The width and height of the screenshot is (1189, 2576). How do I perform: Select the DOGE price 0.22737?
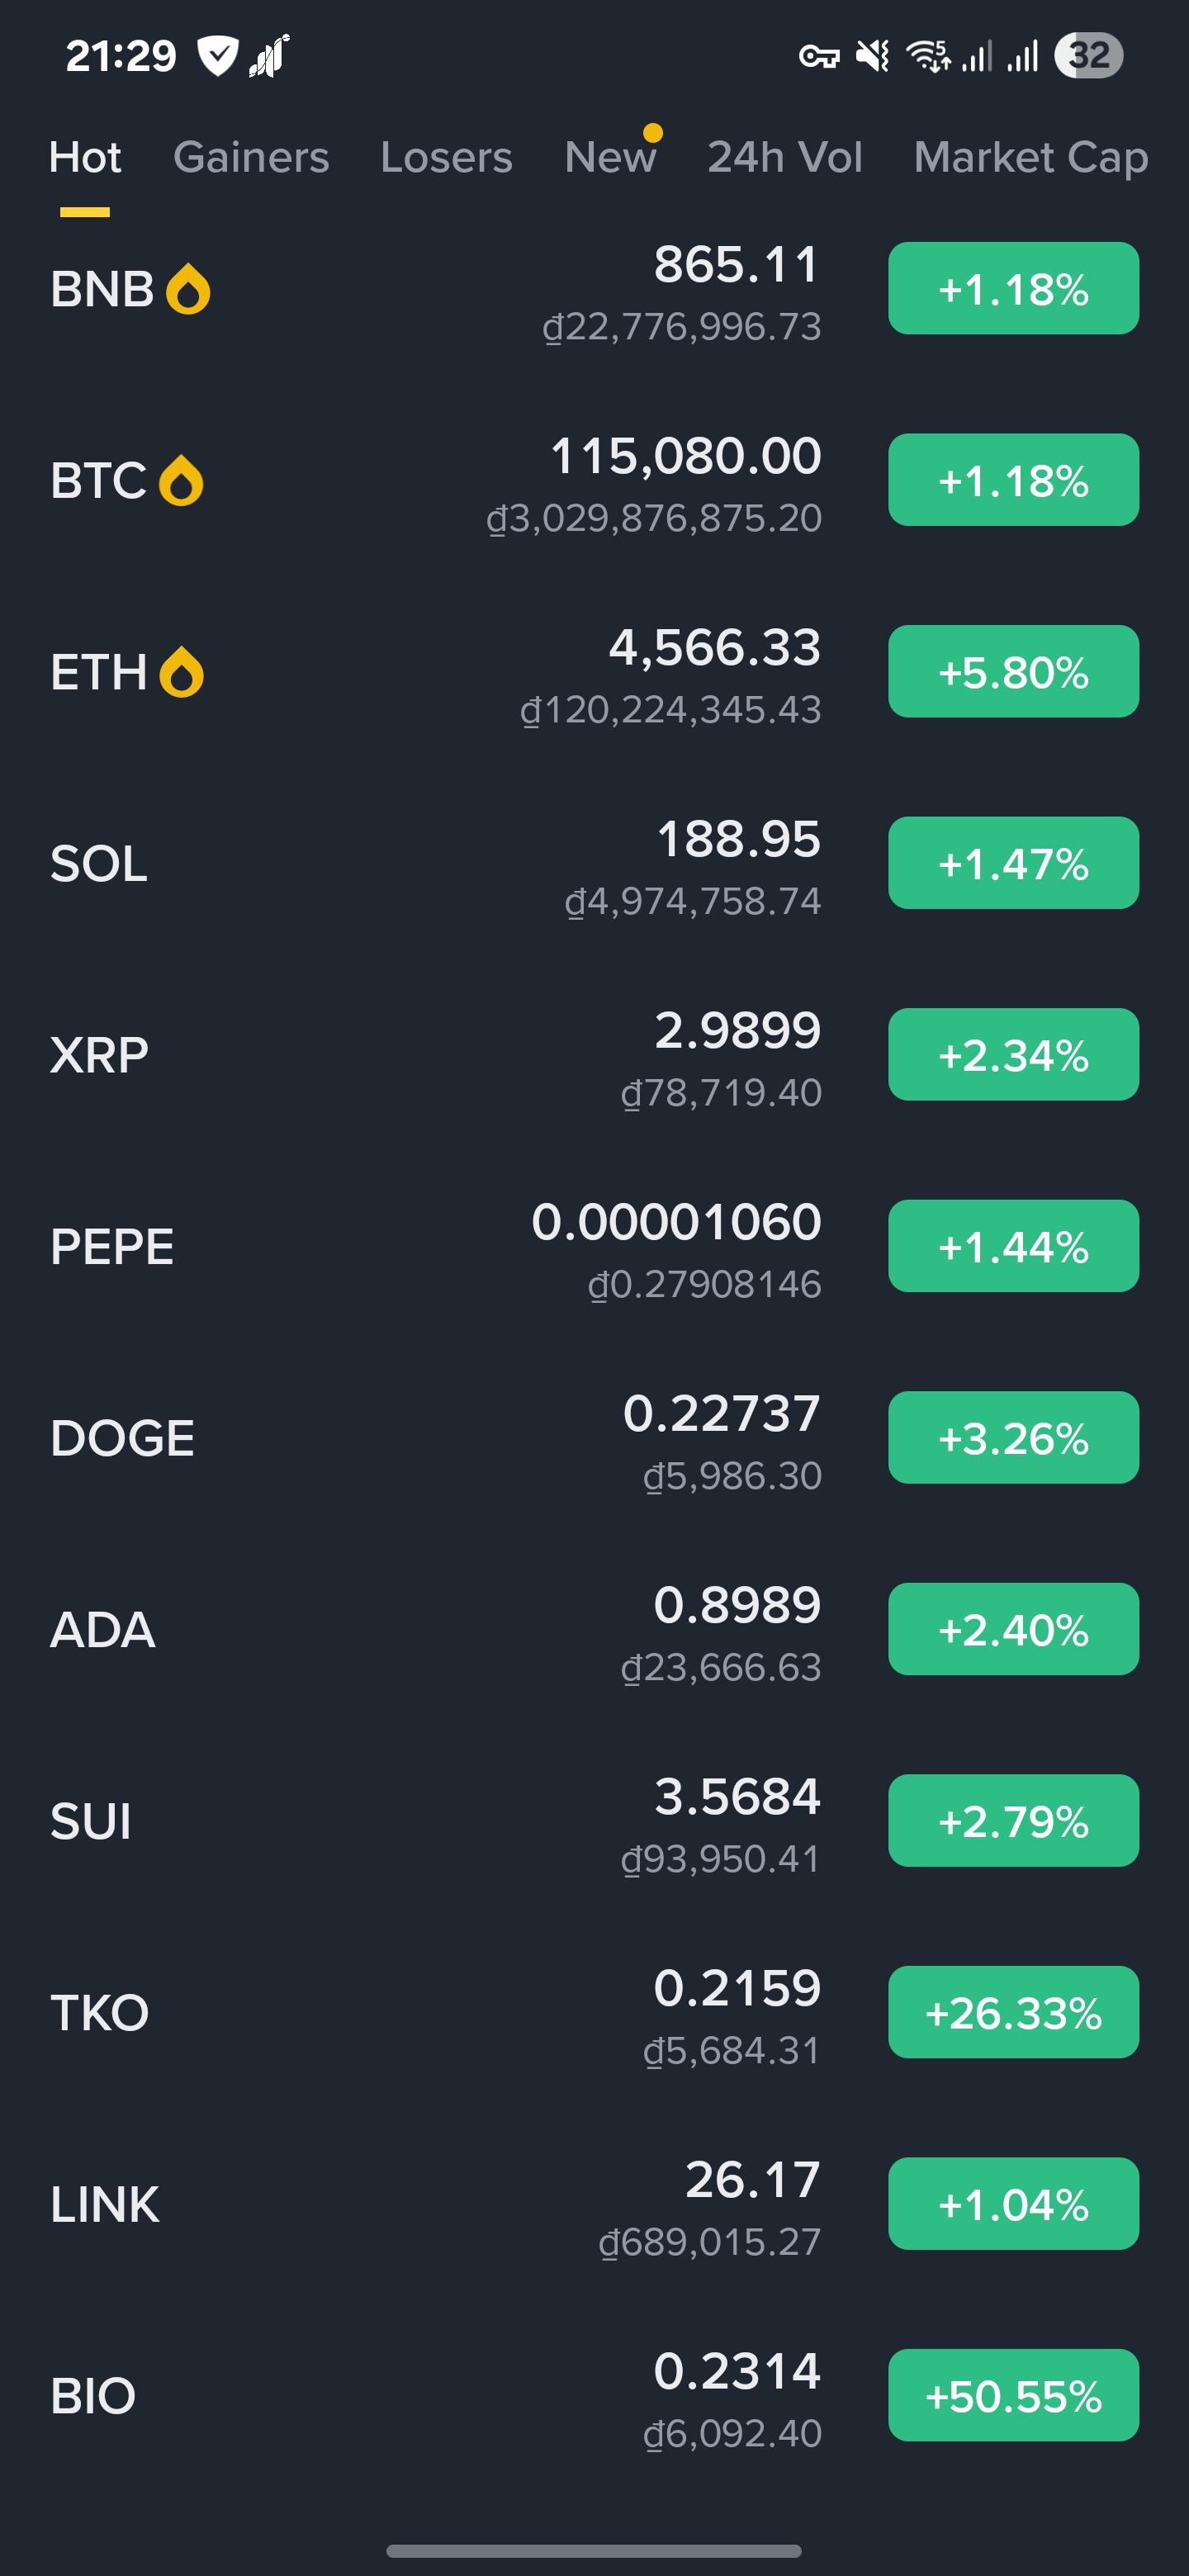click(x=721, y=1414)
